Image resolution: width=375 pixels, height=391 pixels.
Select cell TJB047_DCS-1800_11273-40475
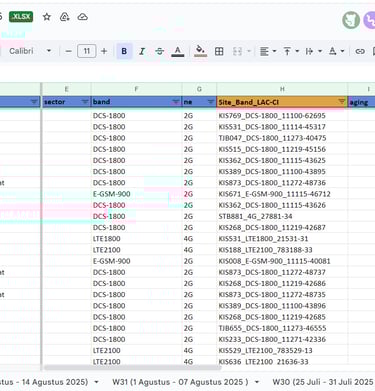click(282, 138)
